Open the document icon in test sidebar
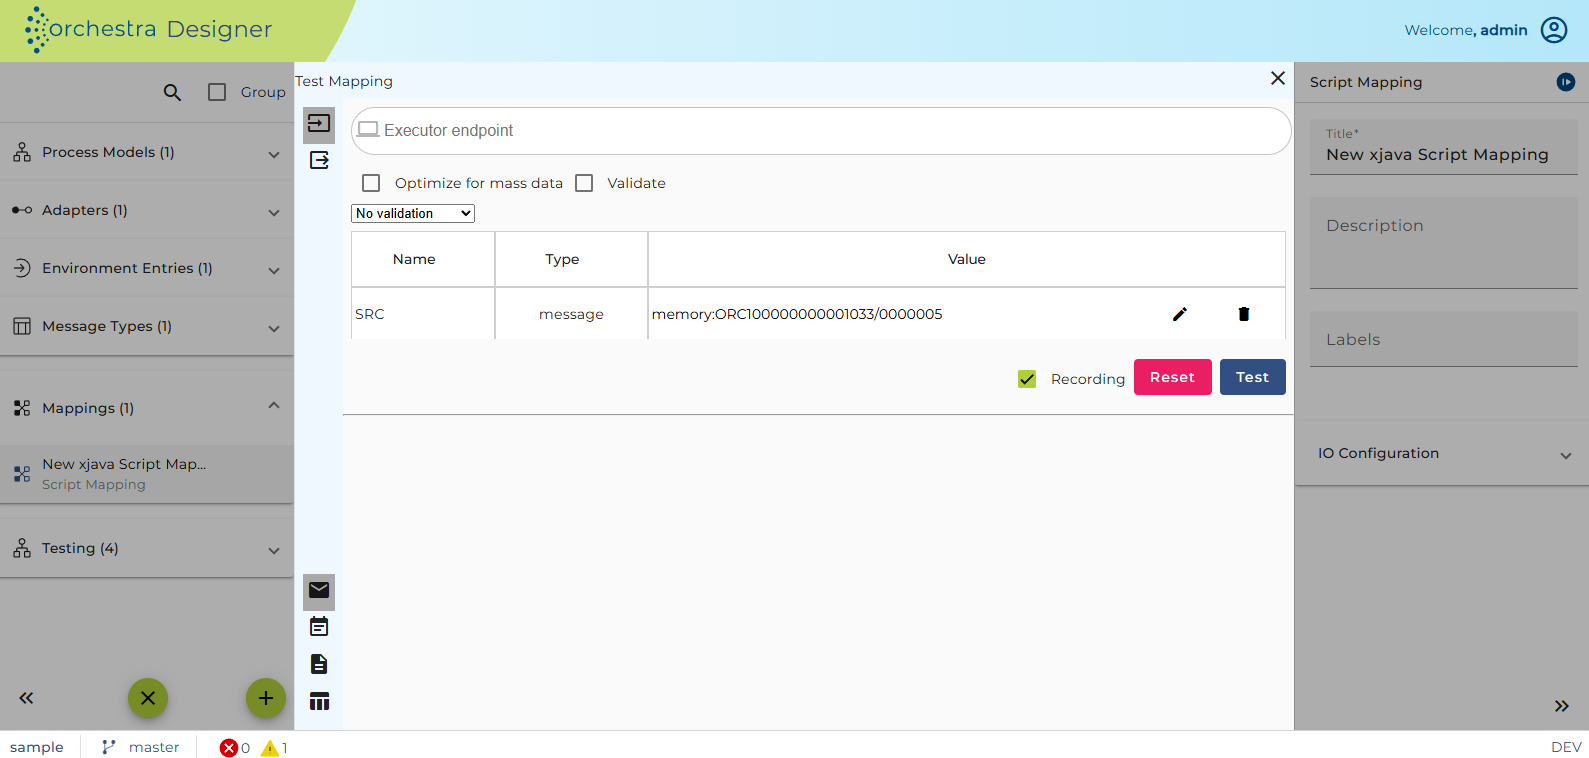 (319, 664)
